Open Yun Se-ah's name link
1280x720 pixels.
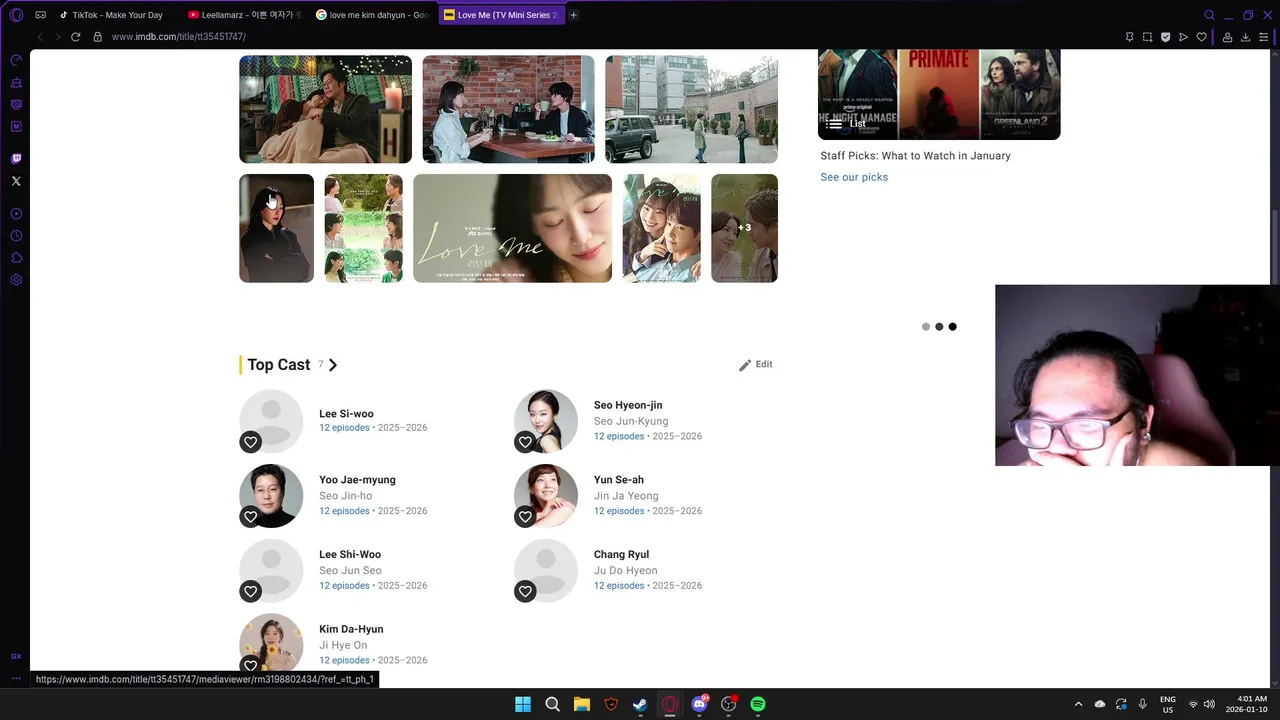[619, 480]
